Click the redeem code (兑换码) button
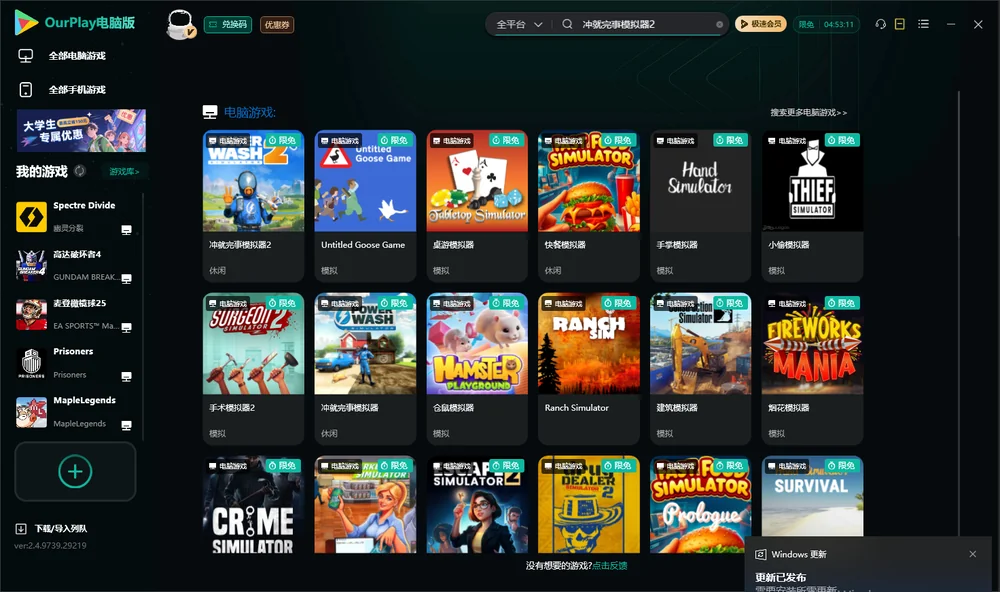 coord(228,25)
